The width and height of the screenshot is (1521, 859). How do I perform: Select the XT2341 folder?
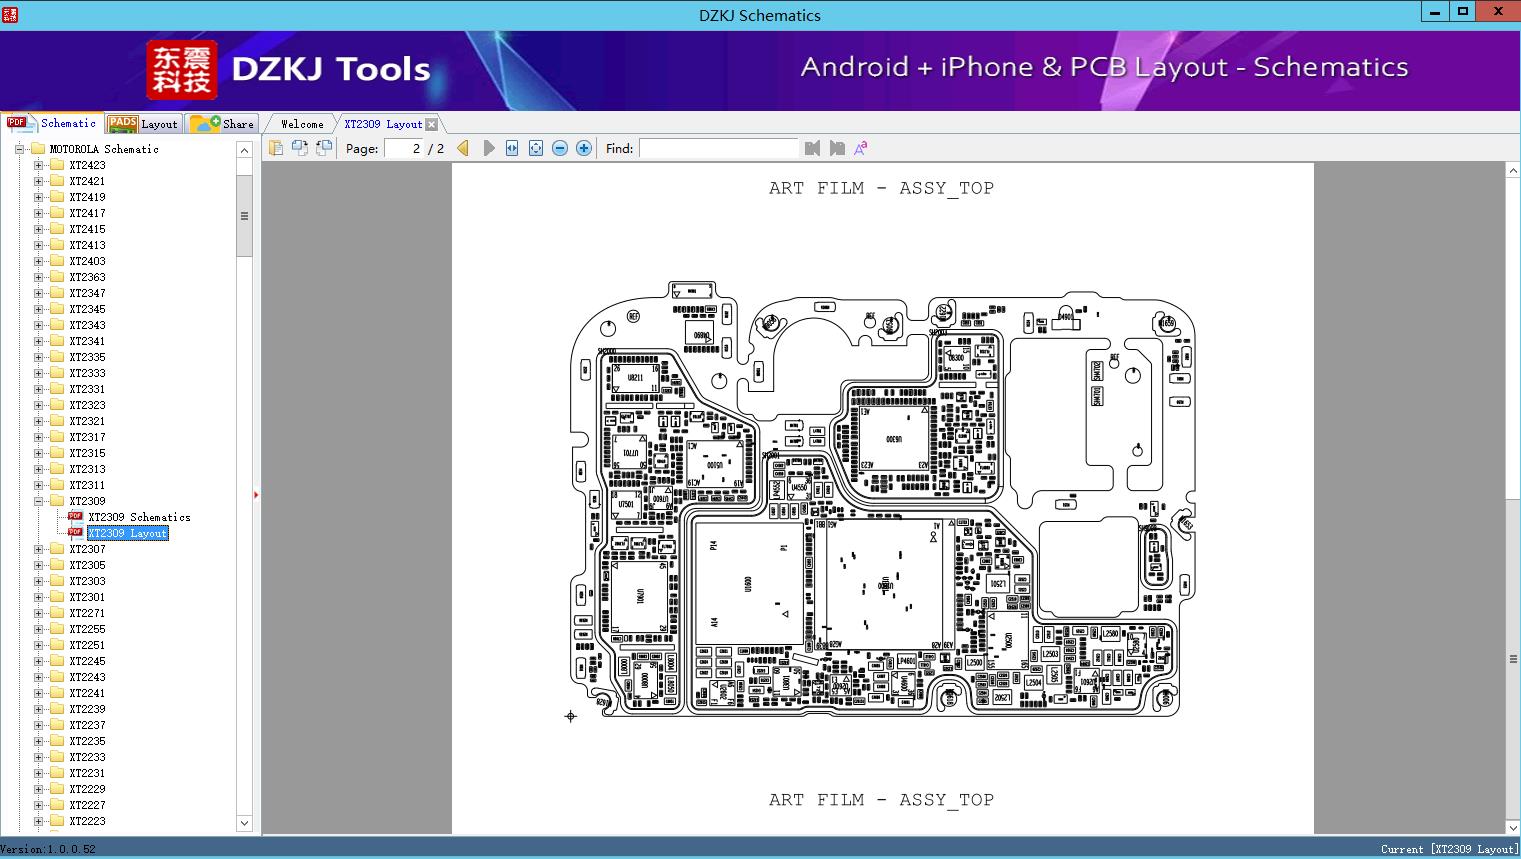click(x=87, y=341)
